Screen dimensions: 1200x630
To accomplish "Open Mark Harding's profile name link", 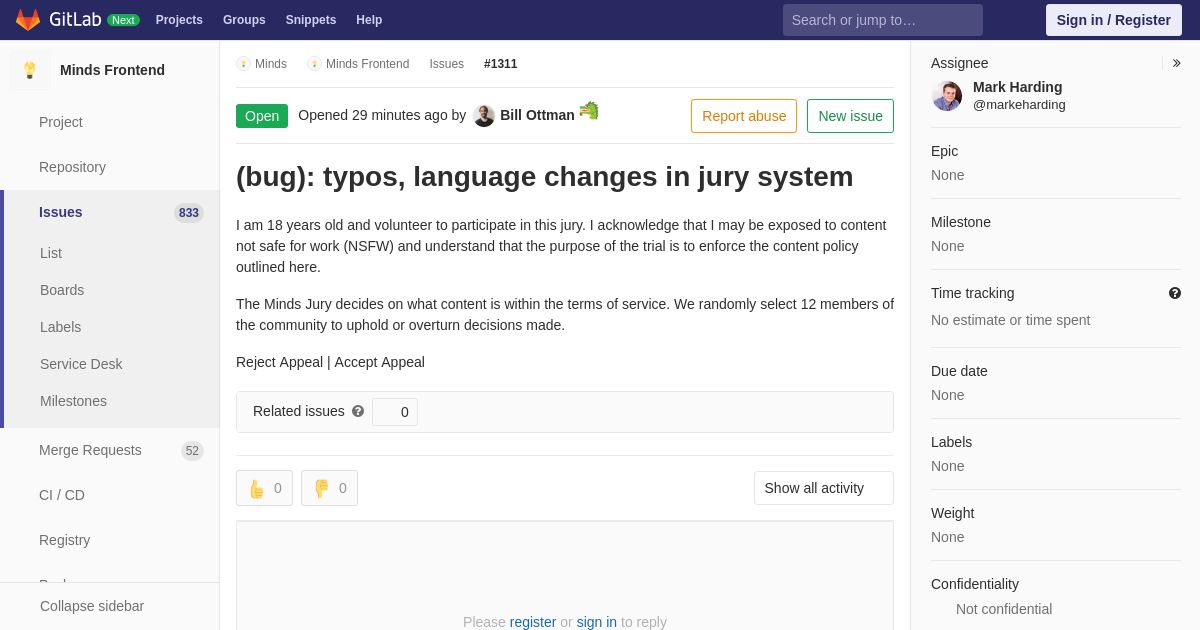I will (x=1018, y=87).
